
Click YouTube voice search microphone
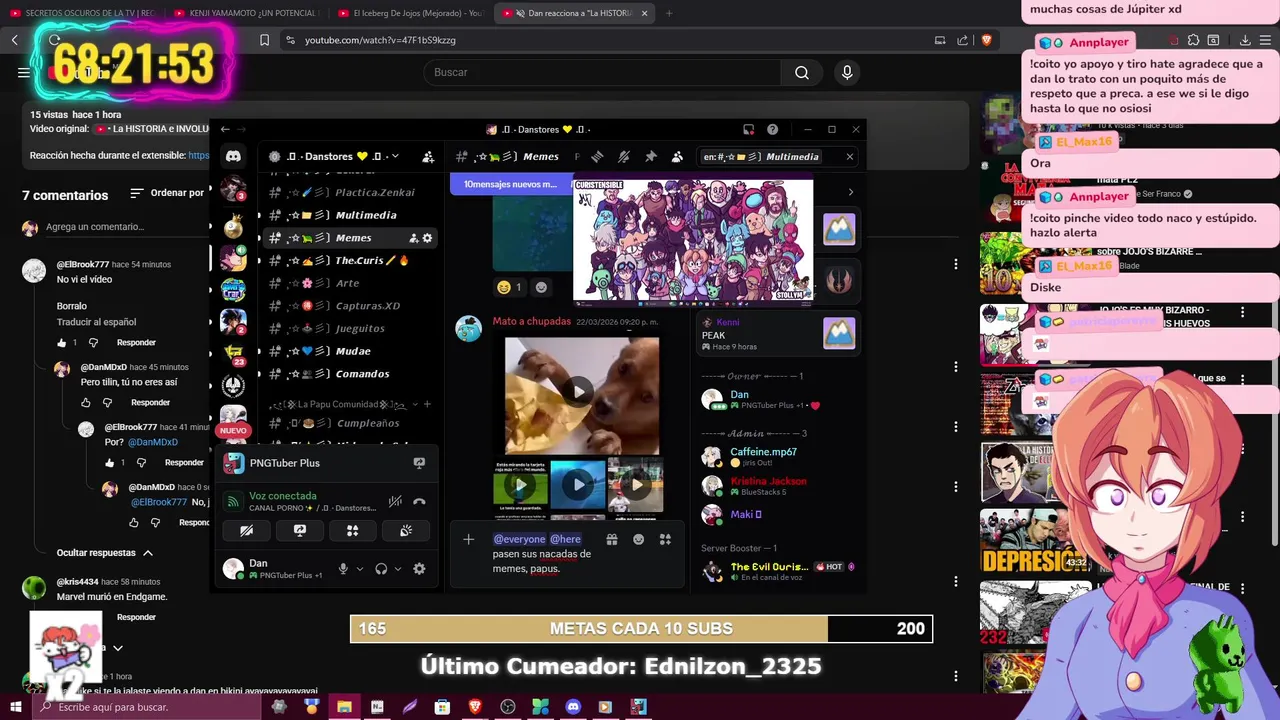coord(847,72)
